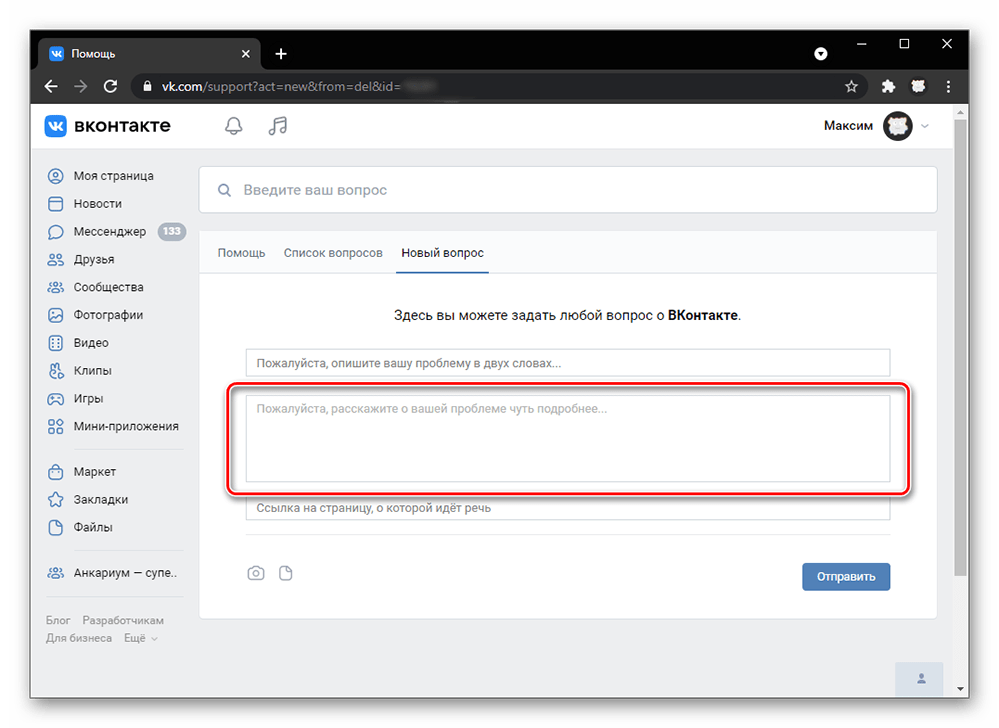This screenshot has width=999, height=728.
Task: Open the Друзья menu link
Action: (94, 259)
